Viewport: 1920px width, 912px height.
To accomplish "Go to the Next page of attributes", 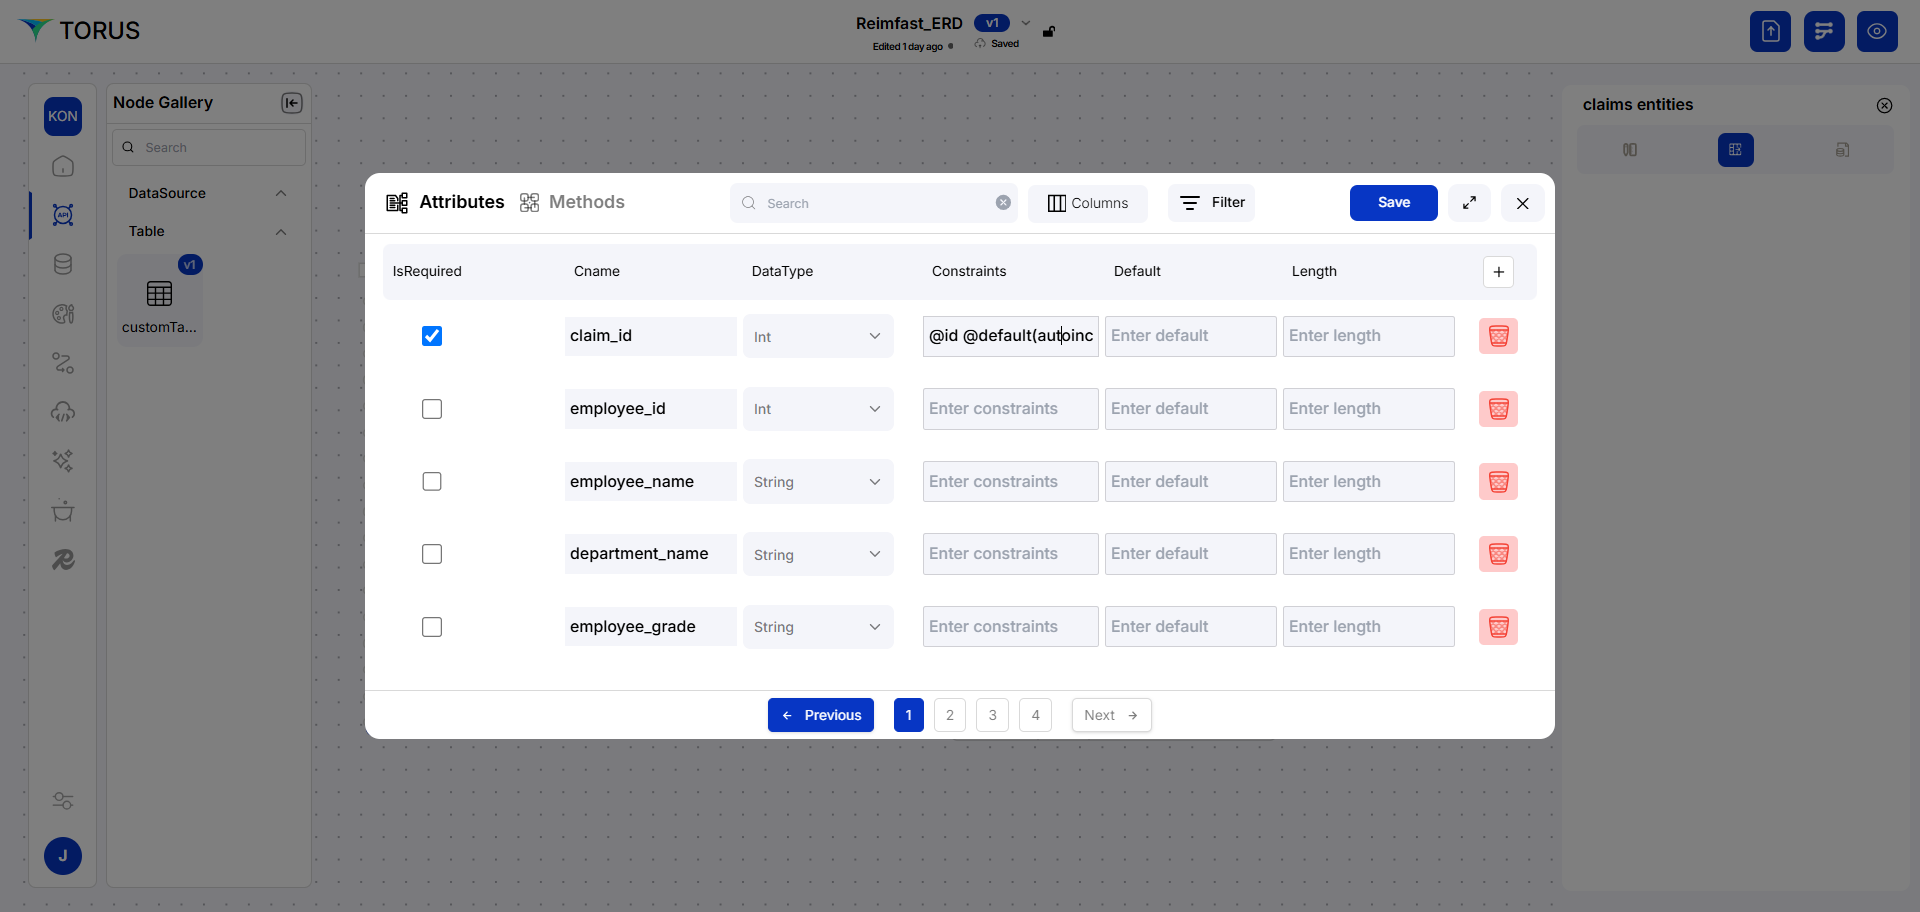I will click(x=1110, y=715).
